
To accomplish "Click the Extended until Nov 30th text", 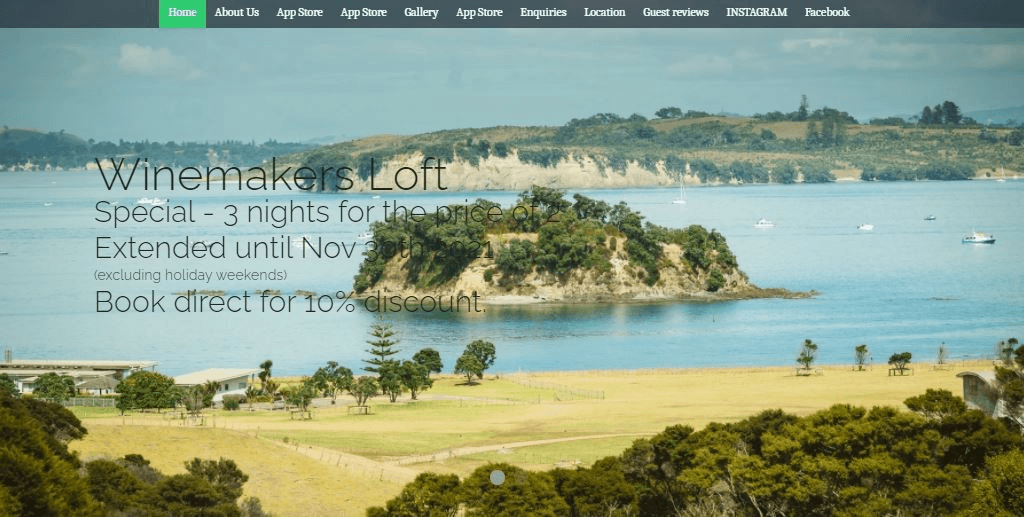I will (294, 248).
